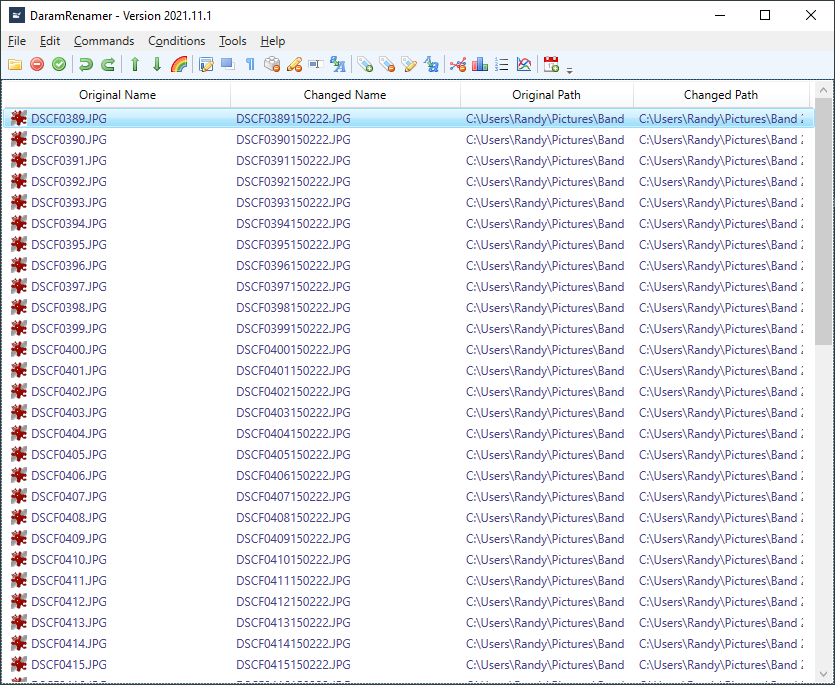The height and width of the screenshot is (685, 835).
Task: Select the DSCF0405.JPG original name
Action: click(x=69, y=454)
